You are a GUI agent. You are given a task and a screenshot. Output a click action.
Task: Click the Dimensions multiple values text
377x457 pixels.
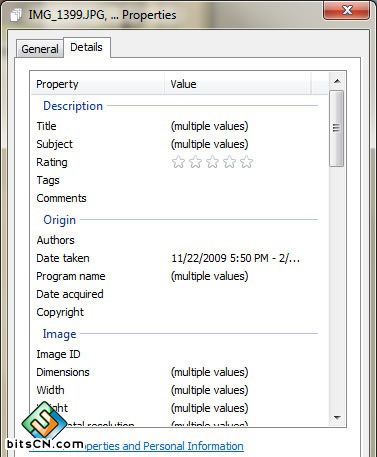pyautogui.click(x=210, y=372)
